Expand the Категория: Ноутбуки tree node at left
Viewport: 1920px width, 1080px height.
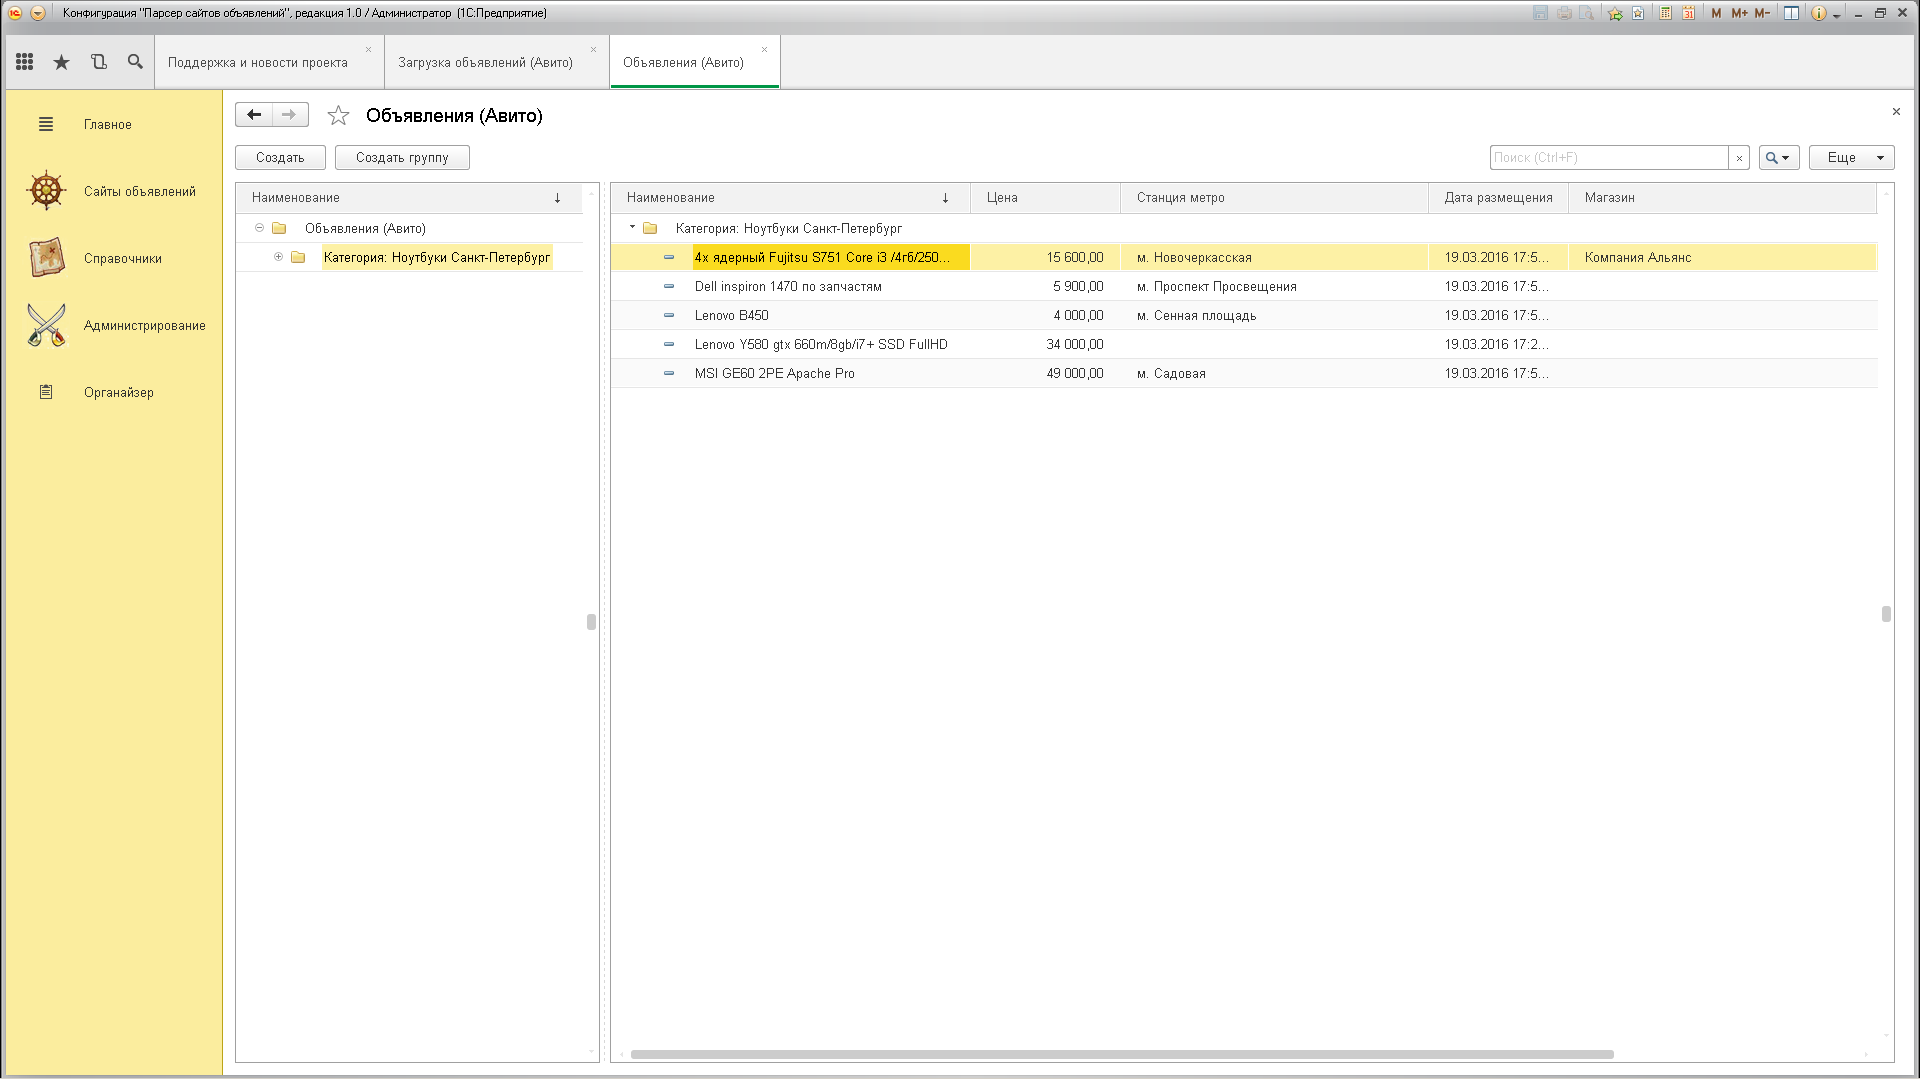278,257
